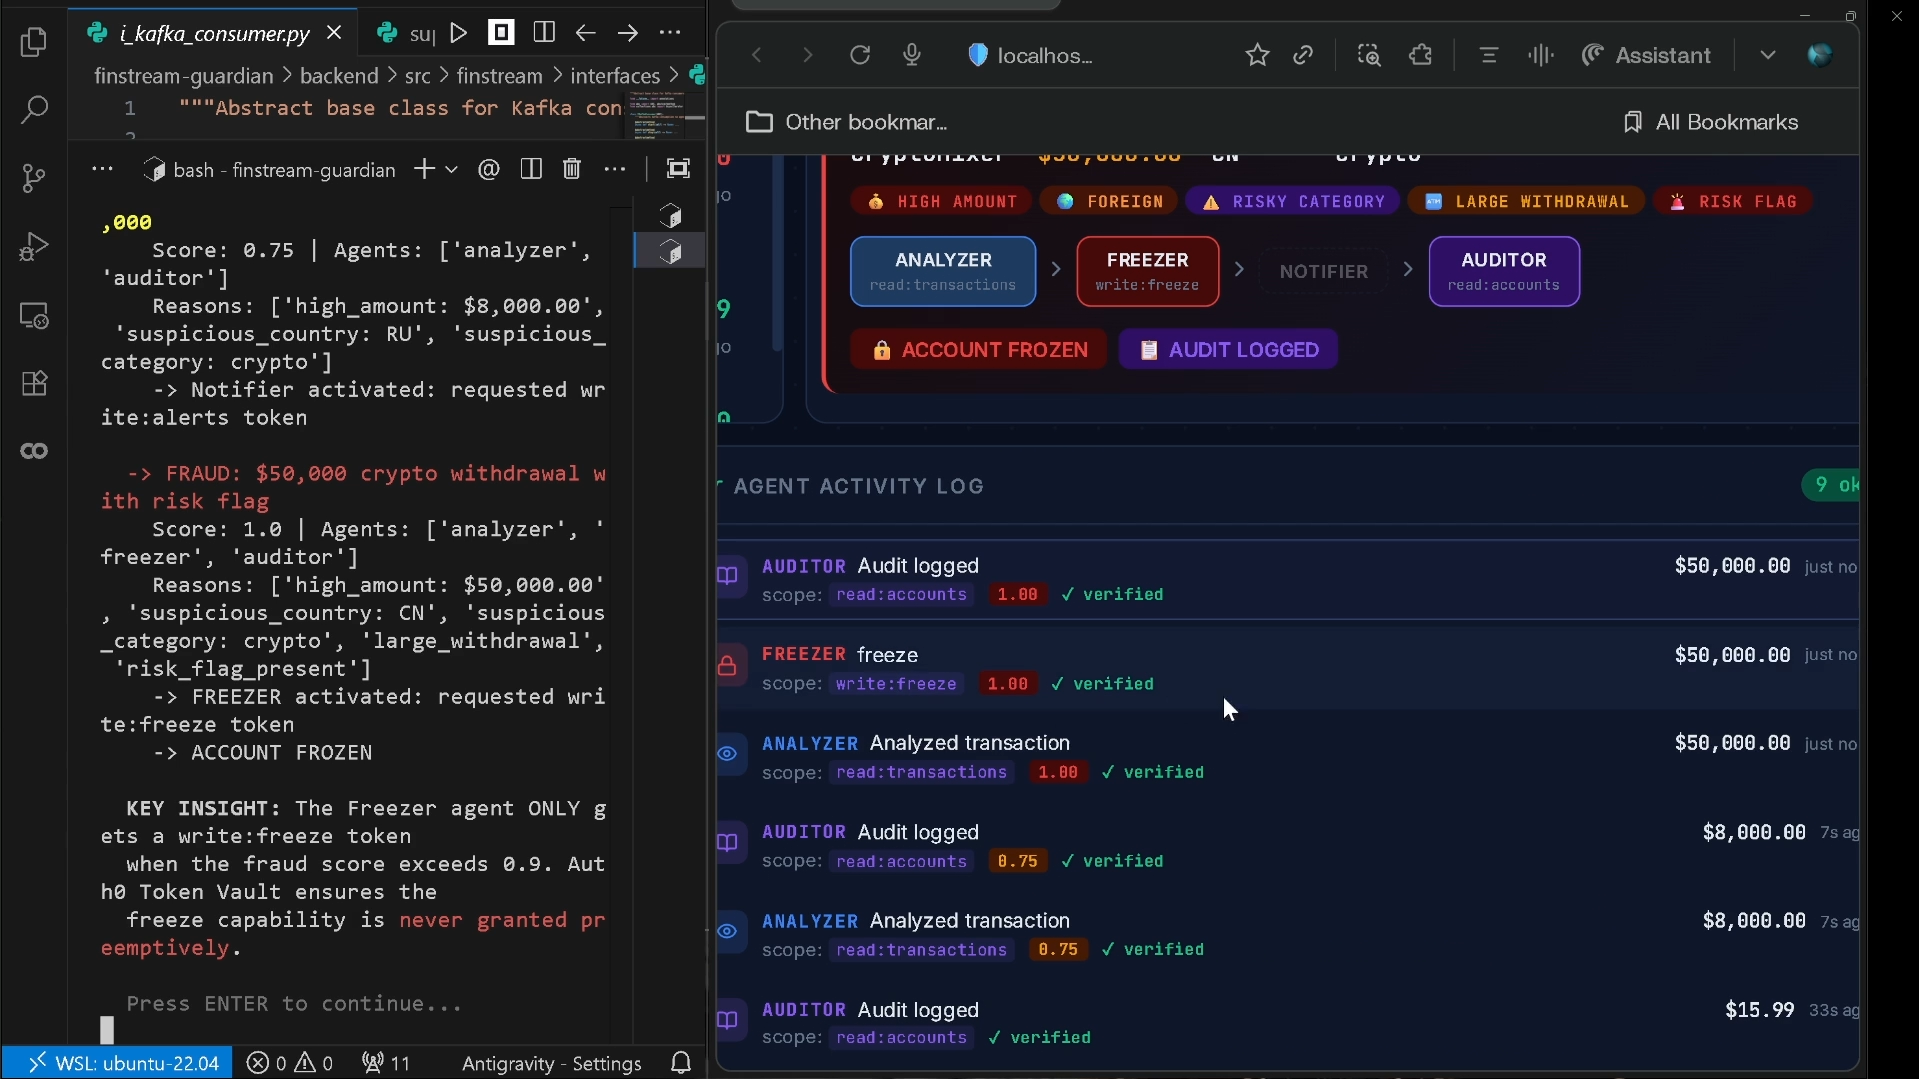This screenshot has height=1079, width=1919.
Task: Bookmark this page with star icon
Action: pyautogui.click(x=1257, y=55)
